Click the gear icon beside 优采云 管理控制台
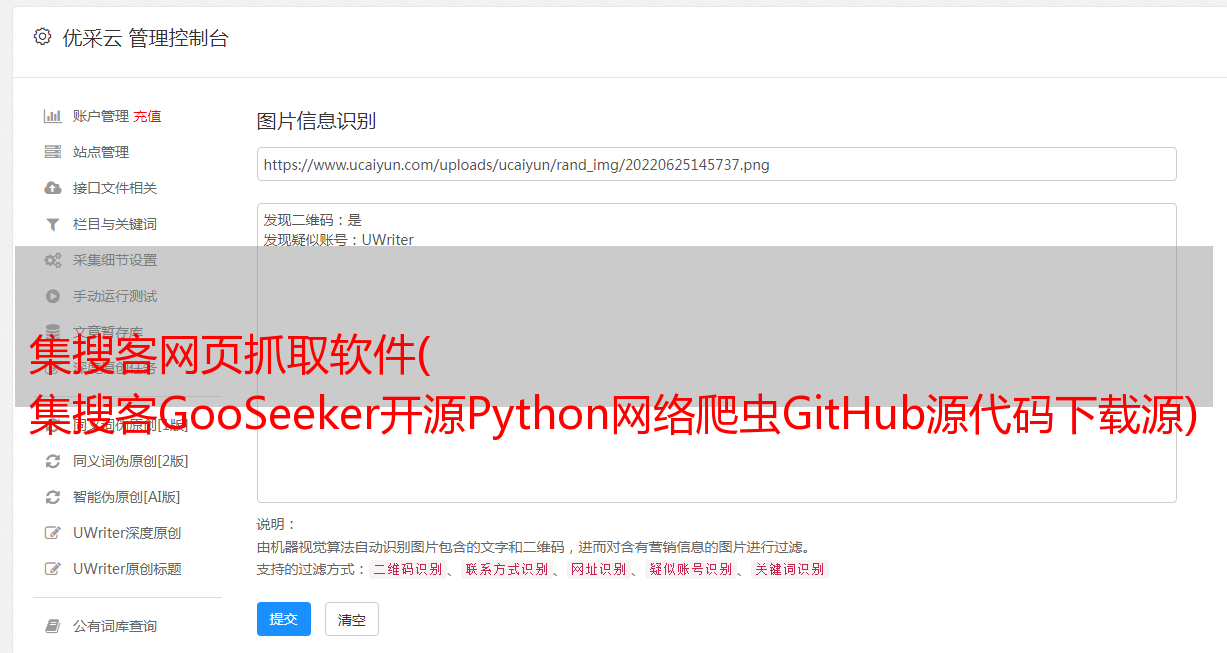 42,37
